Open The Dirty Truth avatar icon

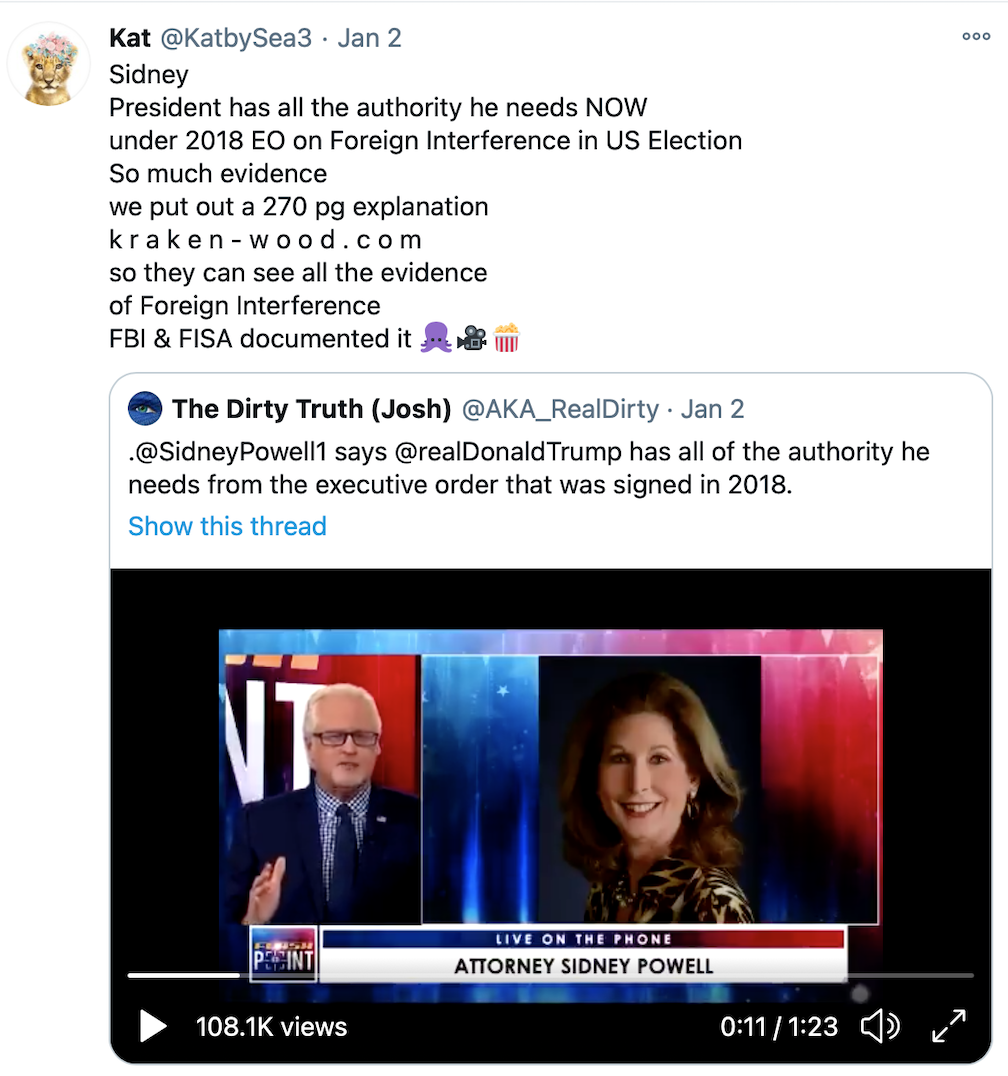[x=145, y=408]
